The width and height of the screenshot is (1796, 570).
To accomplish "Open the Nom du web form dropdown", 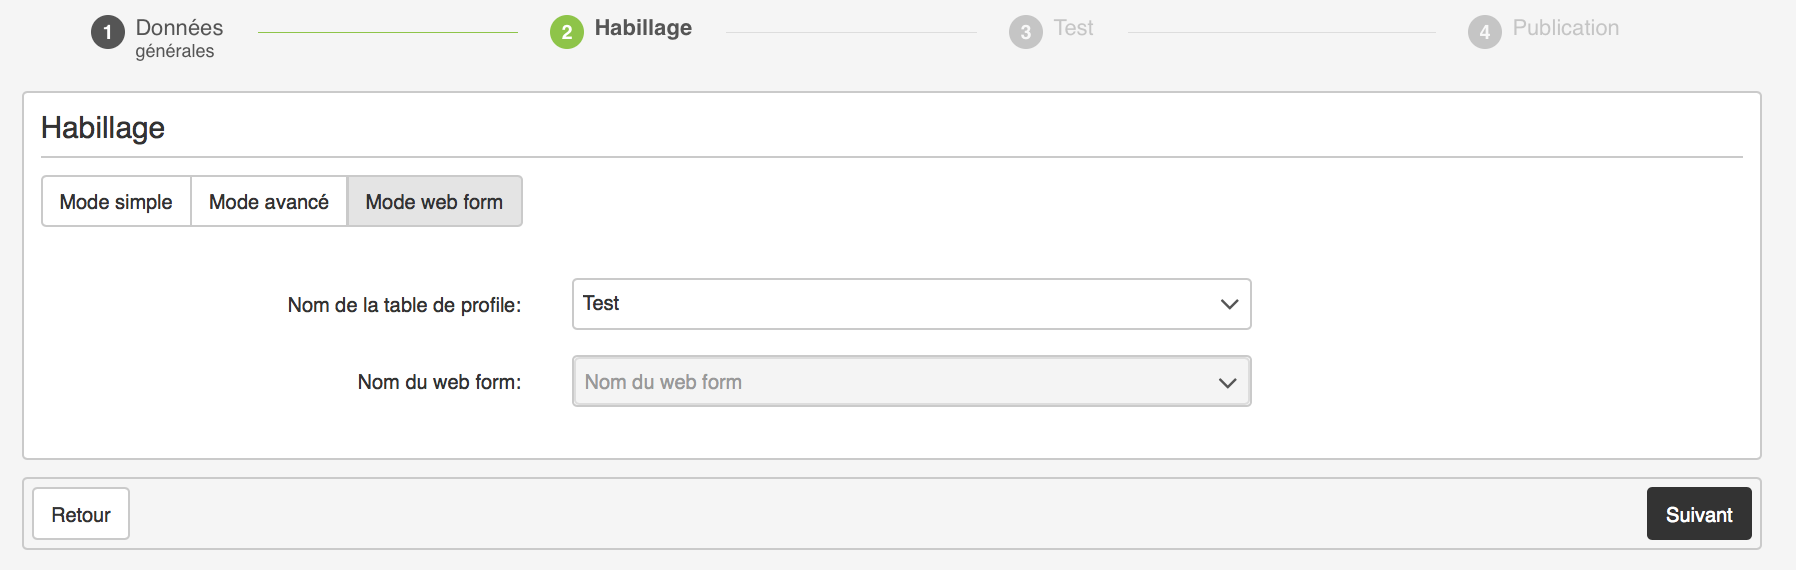I will click(x=890, y=382).
